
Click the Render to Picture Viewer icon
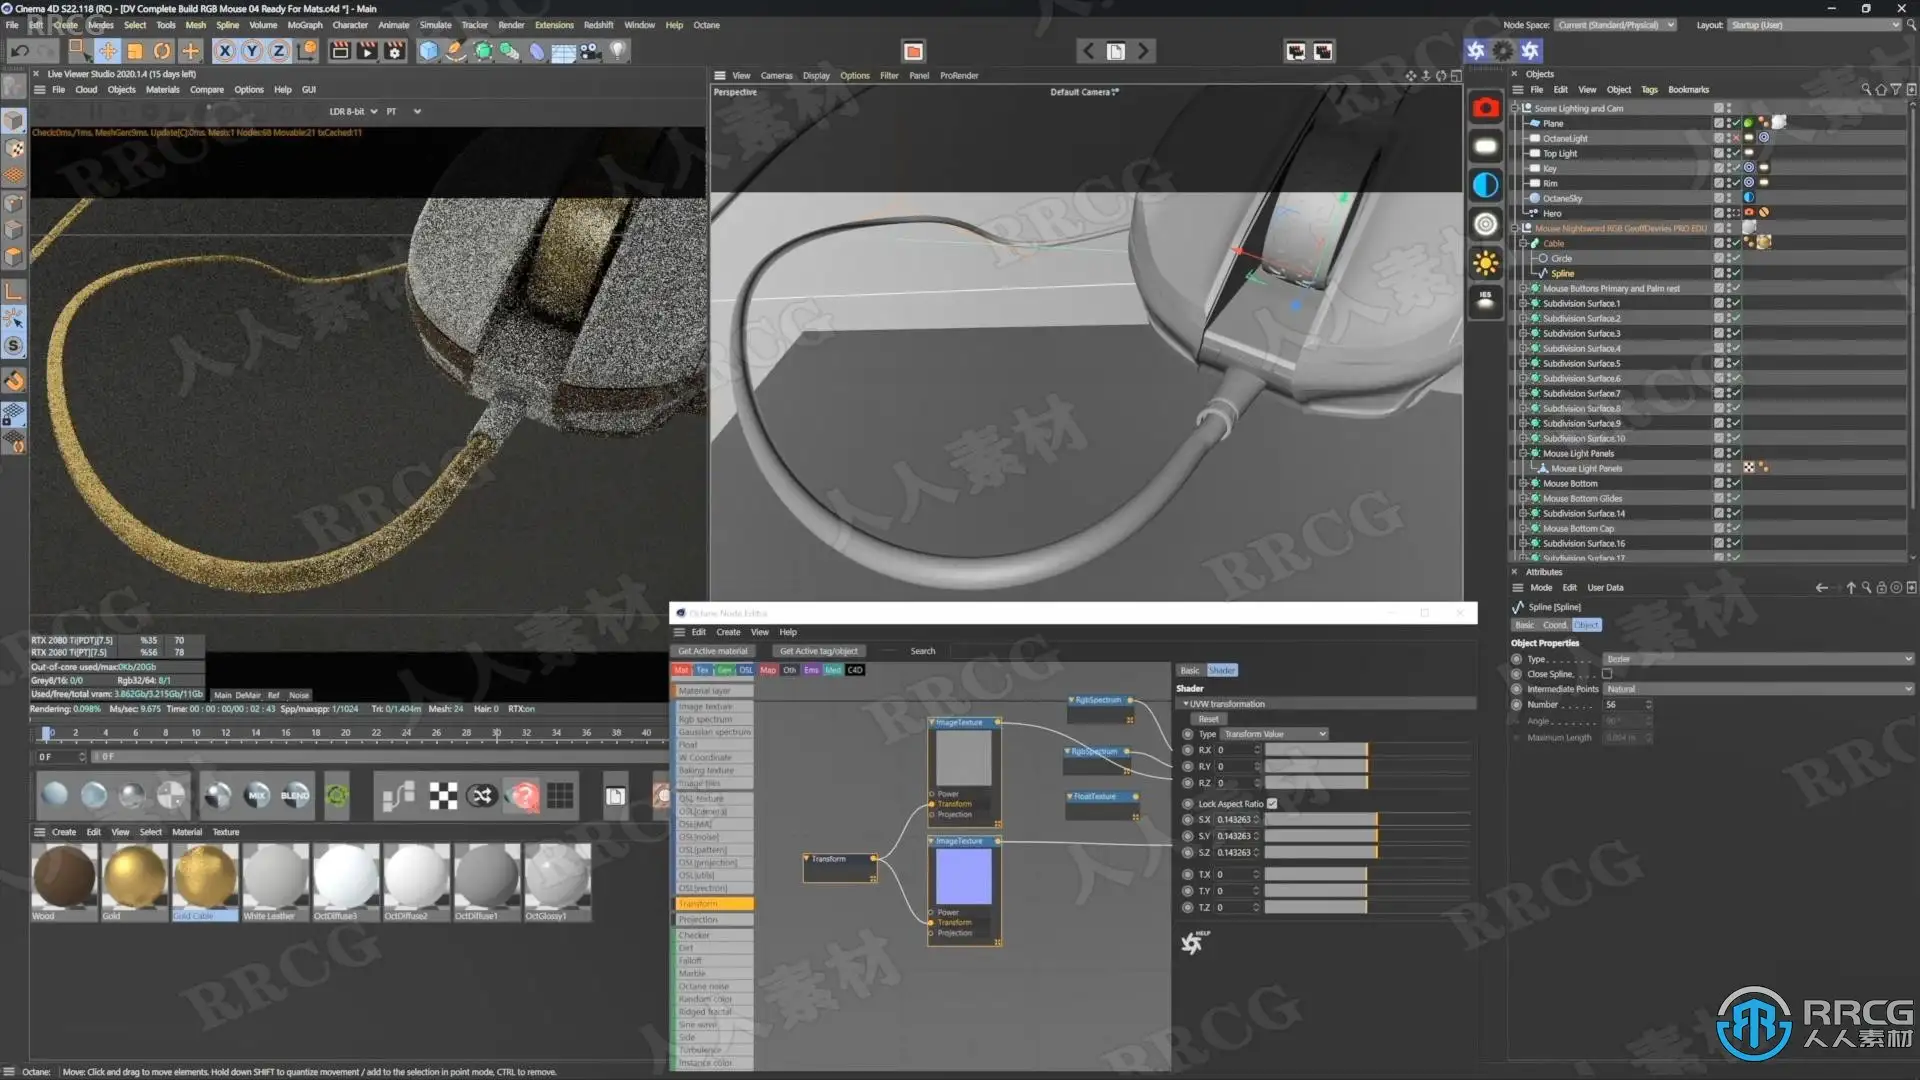367,51
